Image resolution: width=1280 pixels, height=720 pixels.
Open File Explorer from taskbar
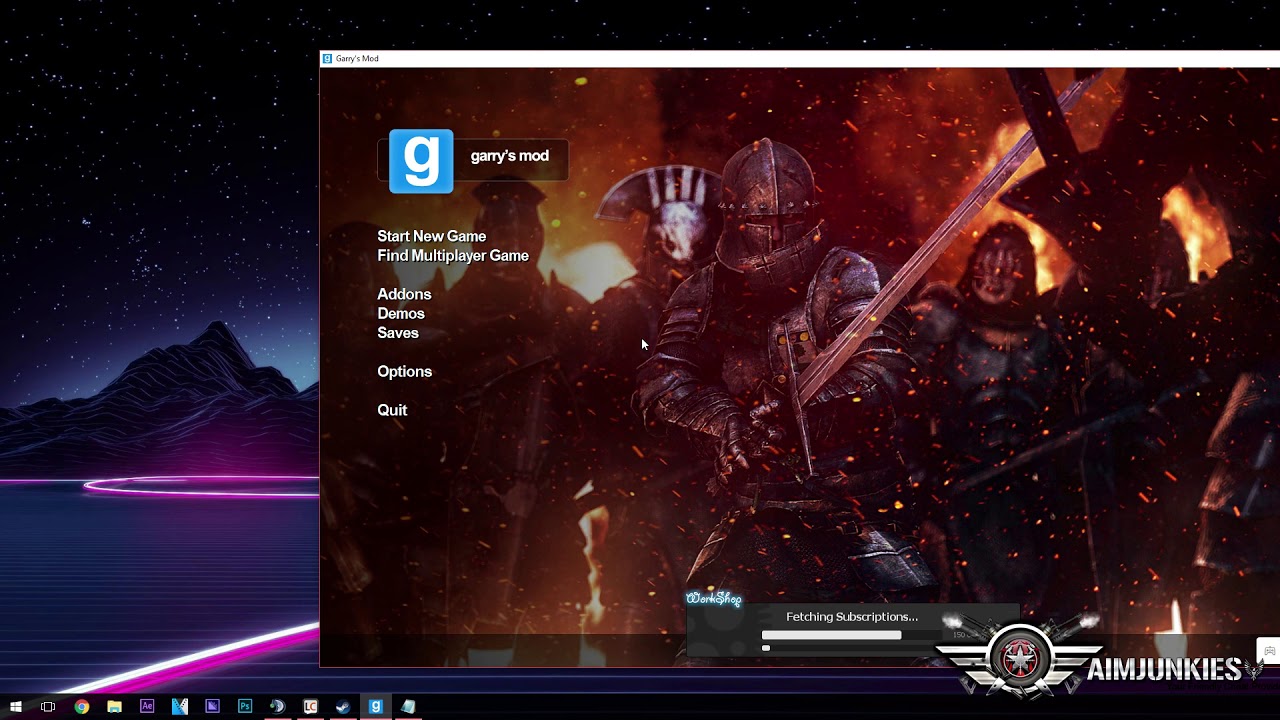114,707
